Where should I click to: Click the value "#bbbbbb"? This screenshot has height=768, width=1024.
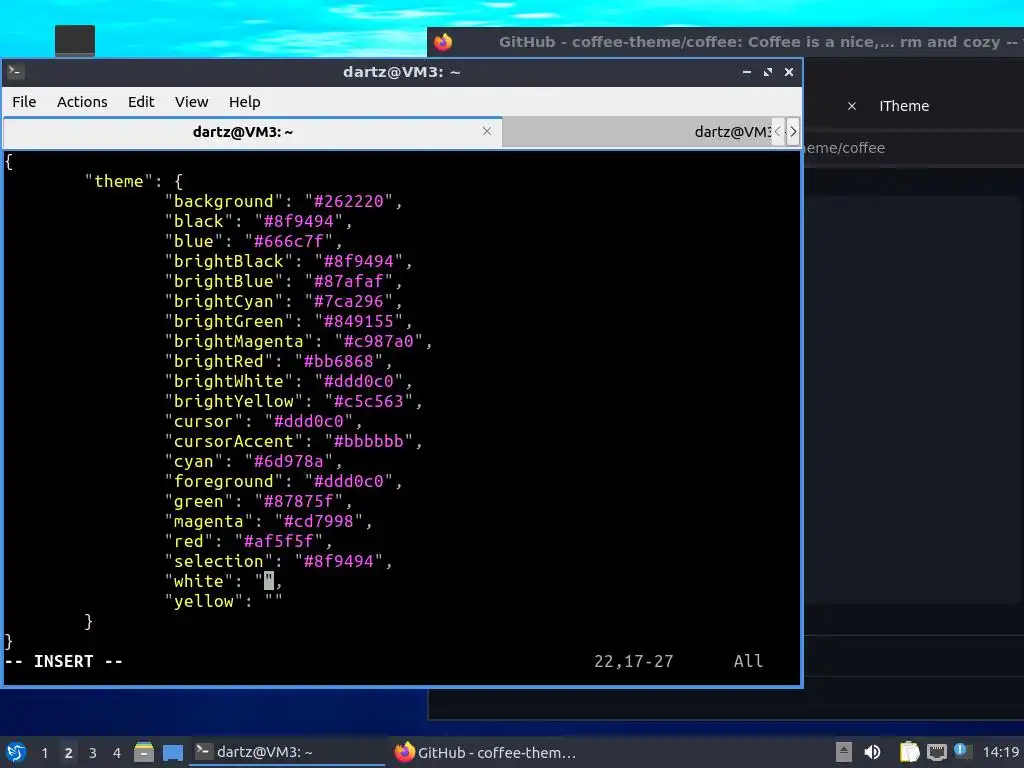[x=369, y=441]
